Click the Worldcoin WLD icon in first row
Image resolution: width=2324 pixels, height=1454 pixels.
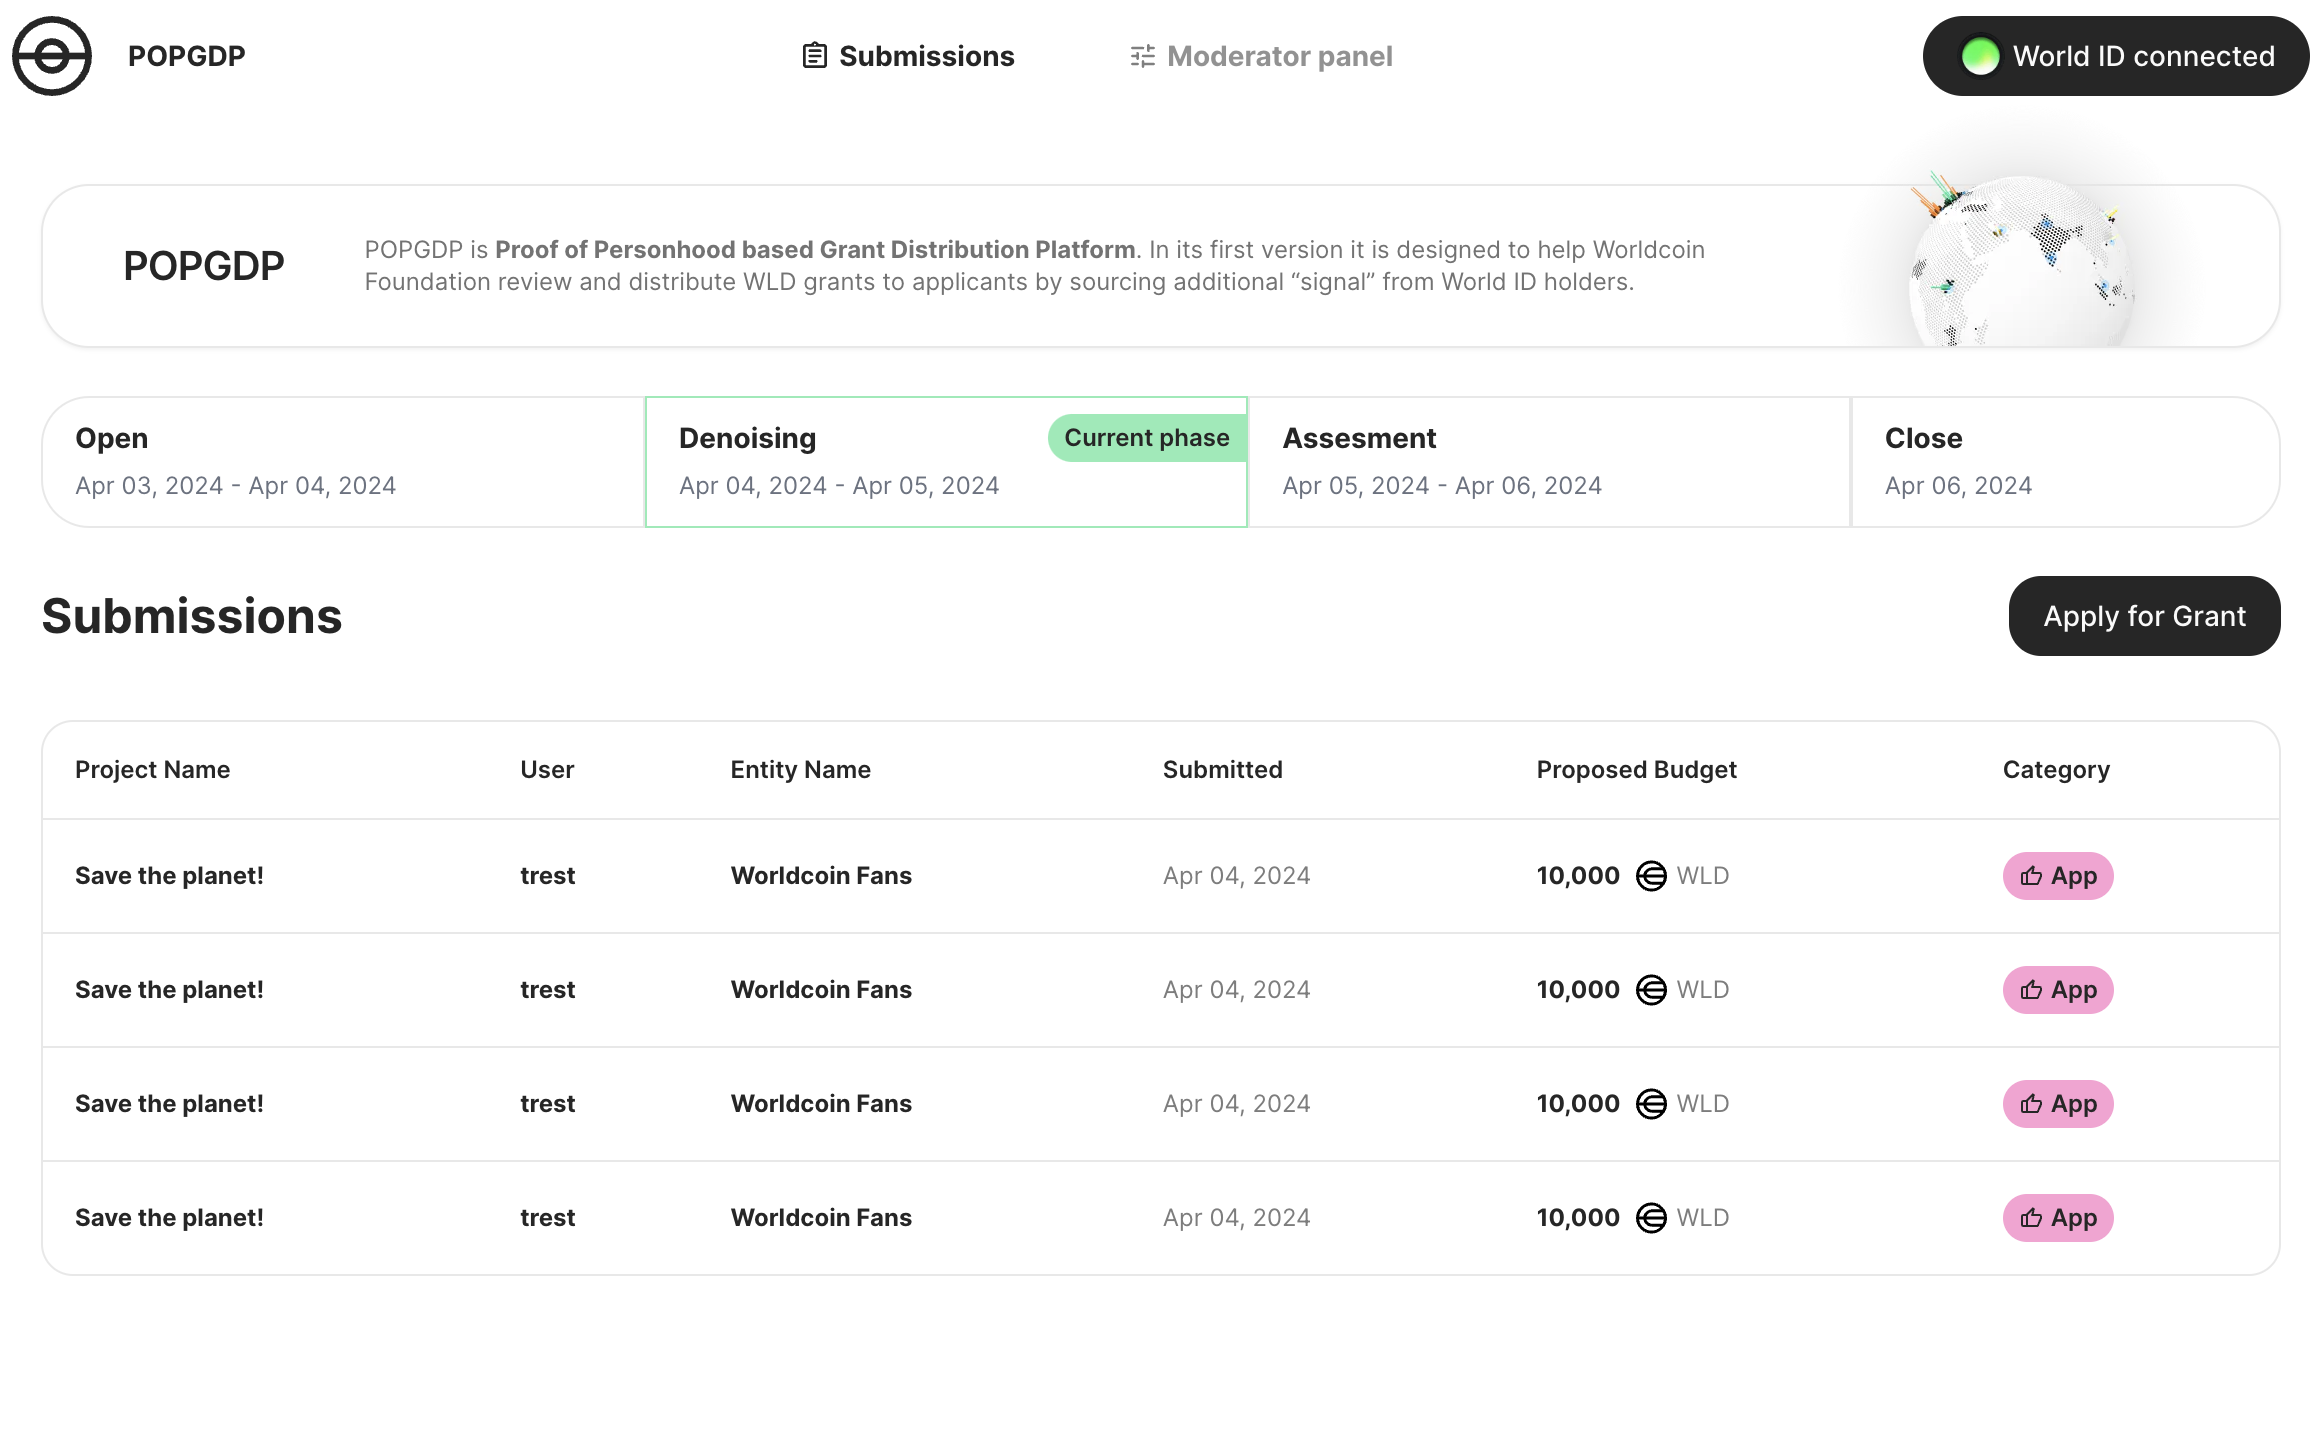tap(1650, 876)
